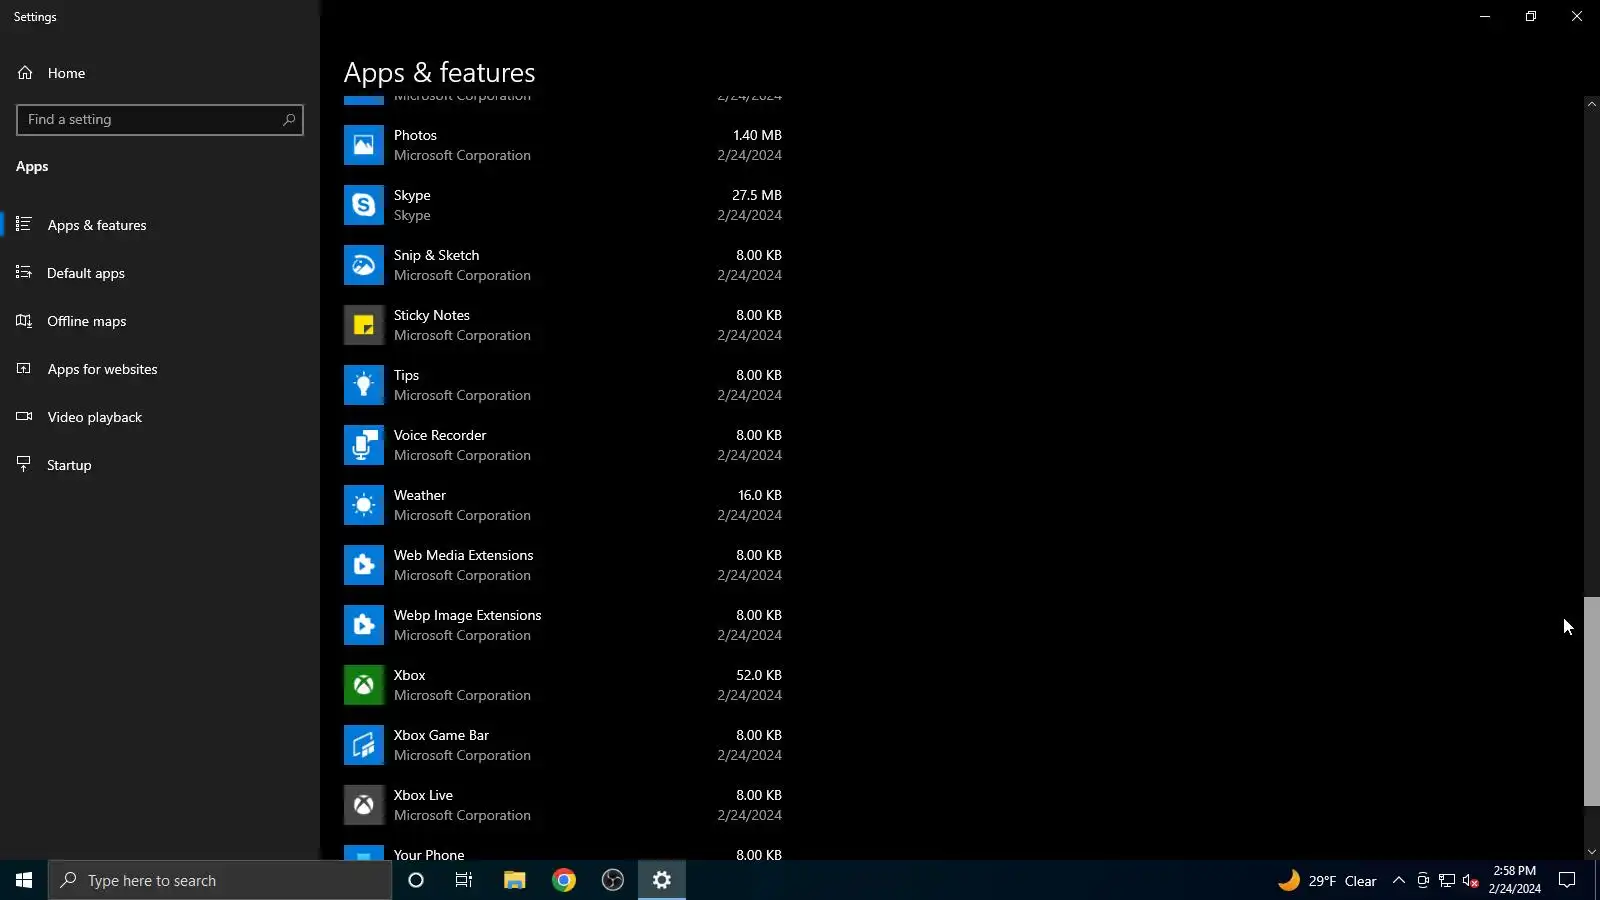Click the Xbox Game Bar icon

(x=364, y=745)
